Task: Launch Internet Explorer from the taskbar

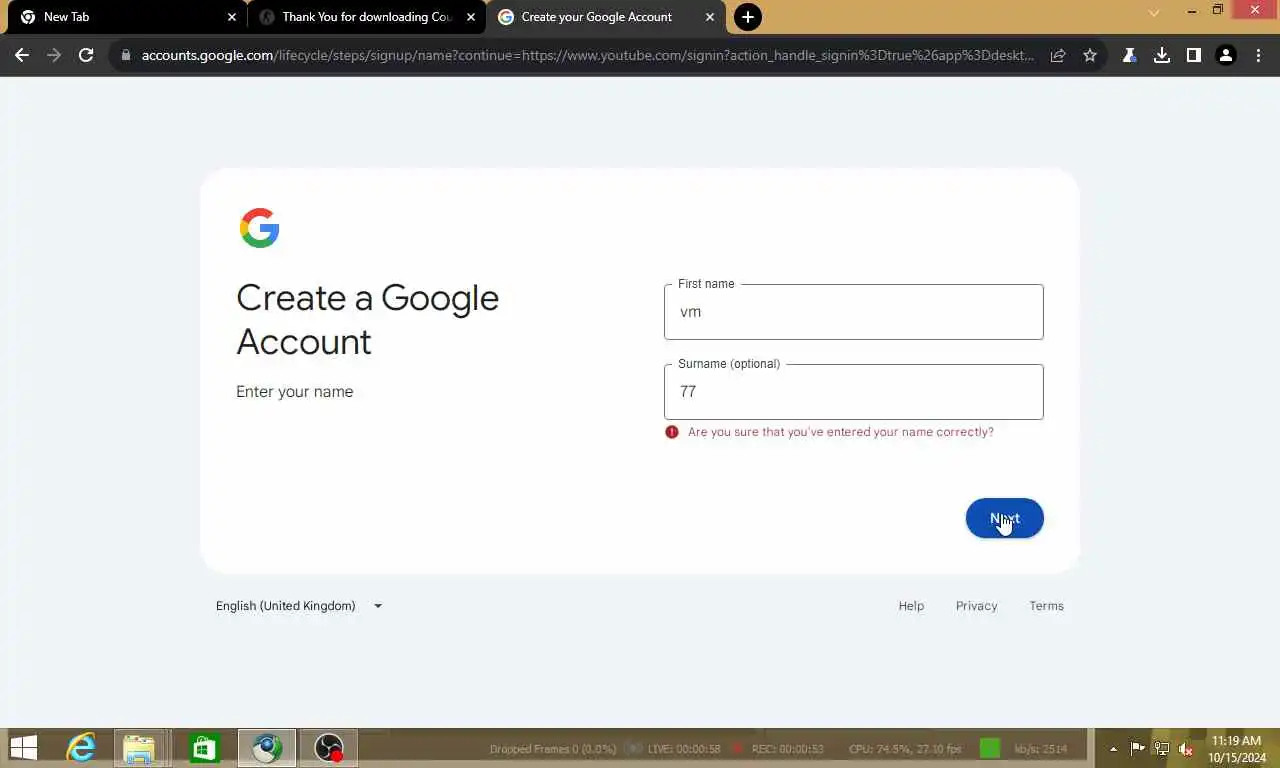Action: pos(81,748)
